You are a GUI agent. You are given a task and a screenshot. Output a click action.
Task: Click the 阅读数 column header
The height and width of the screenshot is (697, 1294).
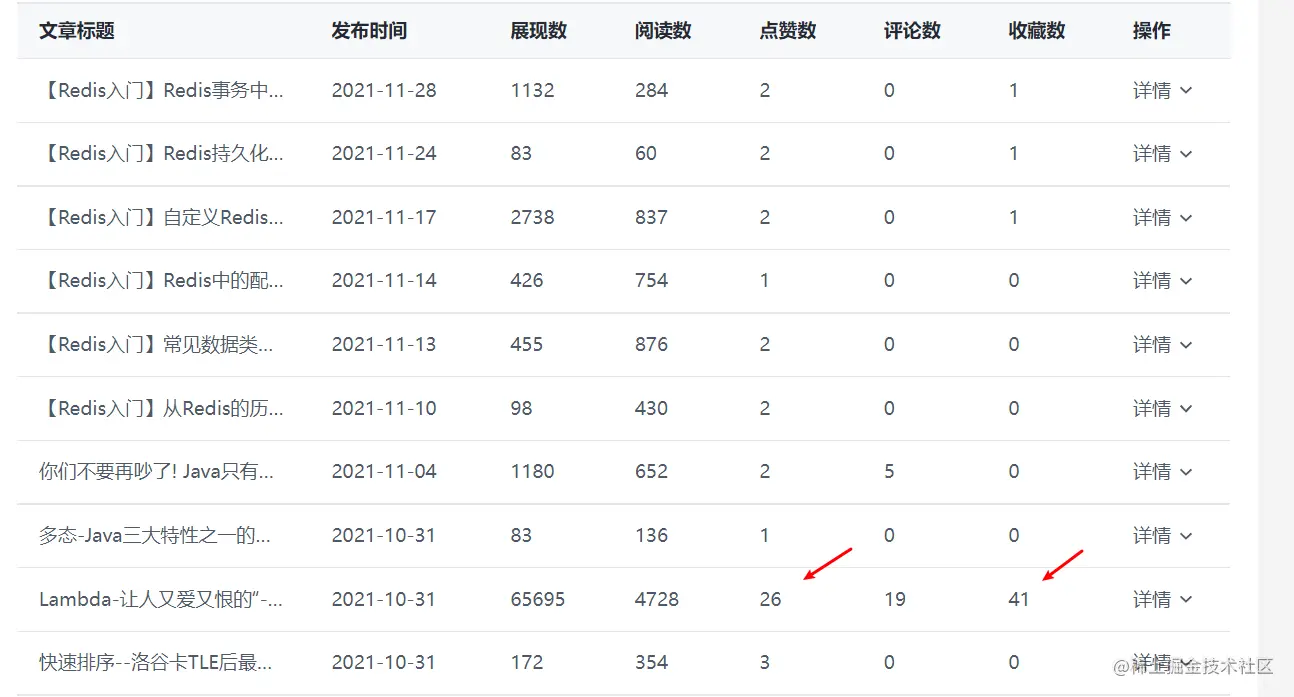tap(663, 31)
